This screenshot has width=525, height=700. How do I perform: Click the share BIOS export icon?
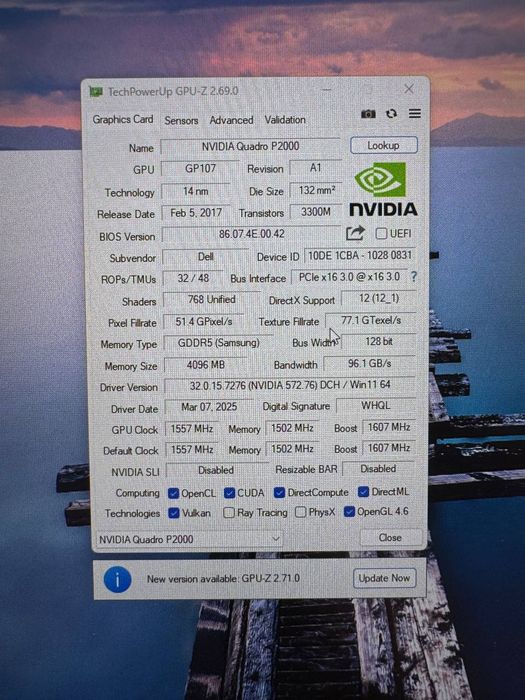click(355, 233)
